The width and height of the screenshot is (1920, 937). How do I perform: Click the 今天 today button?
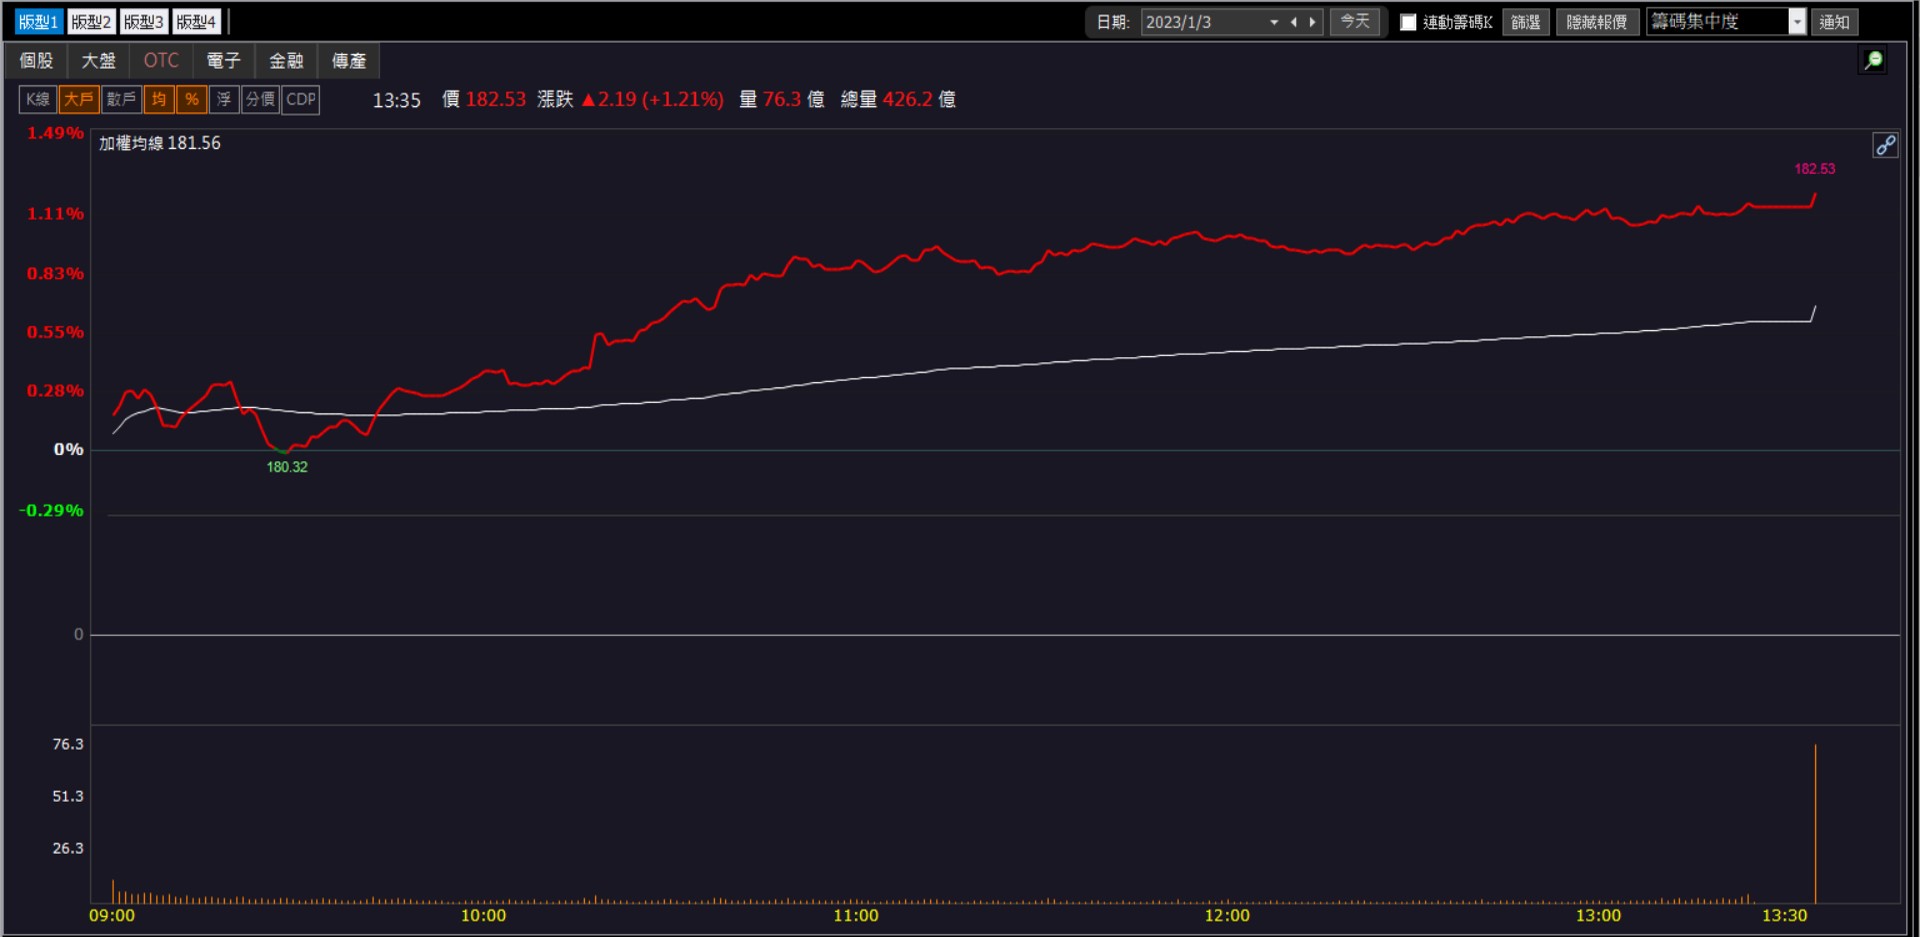coord(1355,22)
